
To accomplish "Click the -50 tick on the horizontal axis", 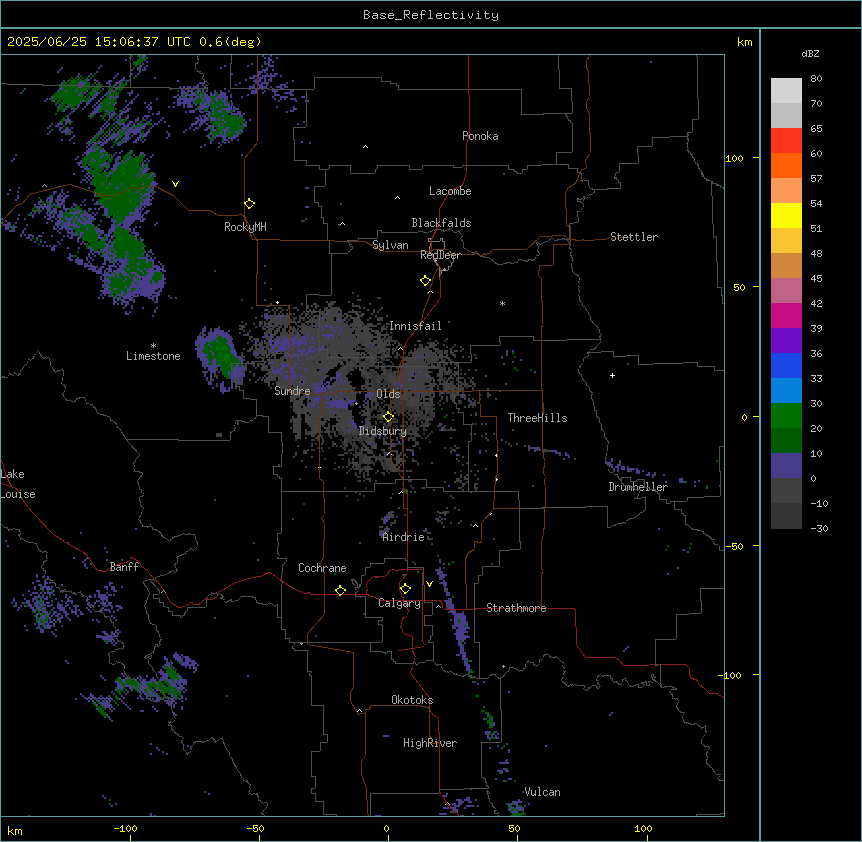I will pyautogui.click(x=255, y=828).
